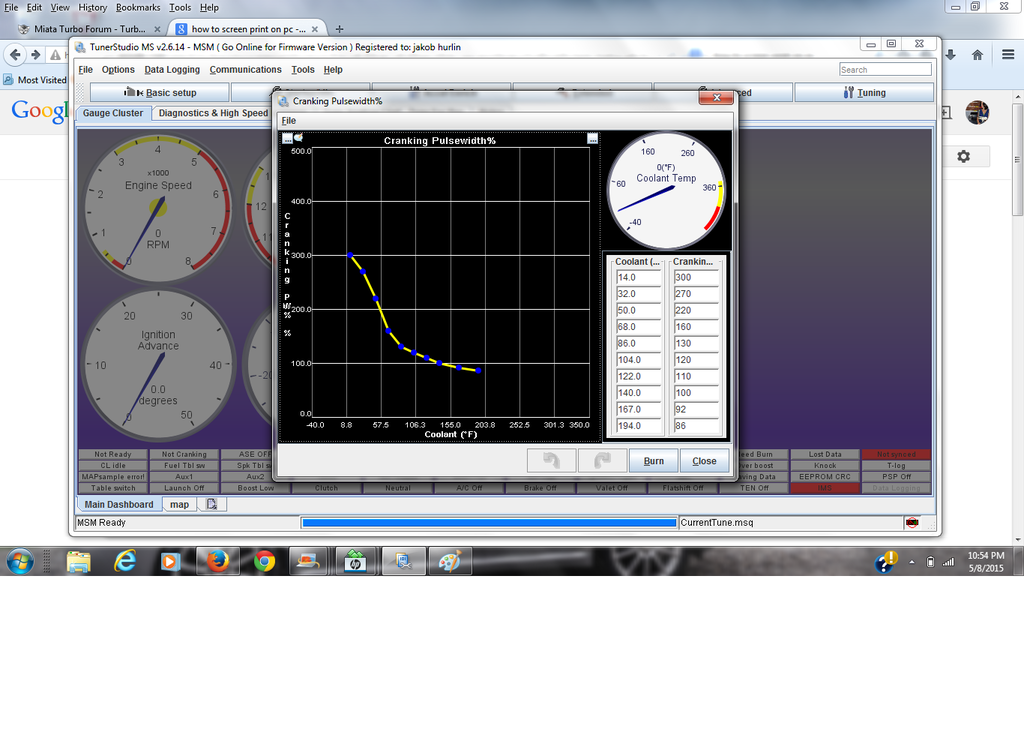Click the new dashboard tab icon beside map
Viewport: 1024px width, 750px height.
[212, 505]
